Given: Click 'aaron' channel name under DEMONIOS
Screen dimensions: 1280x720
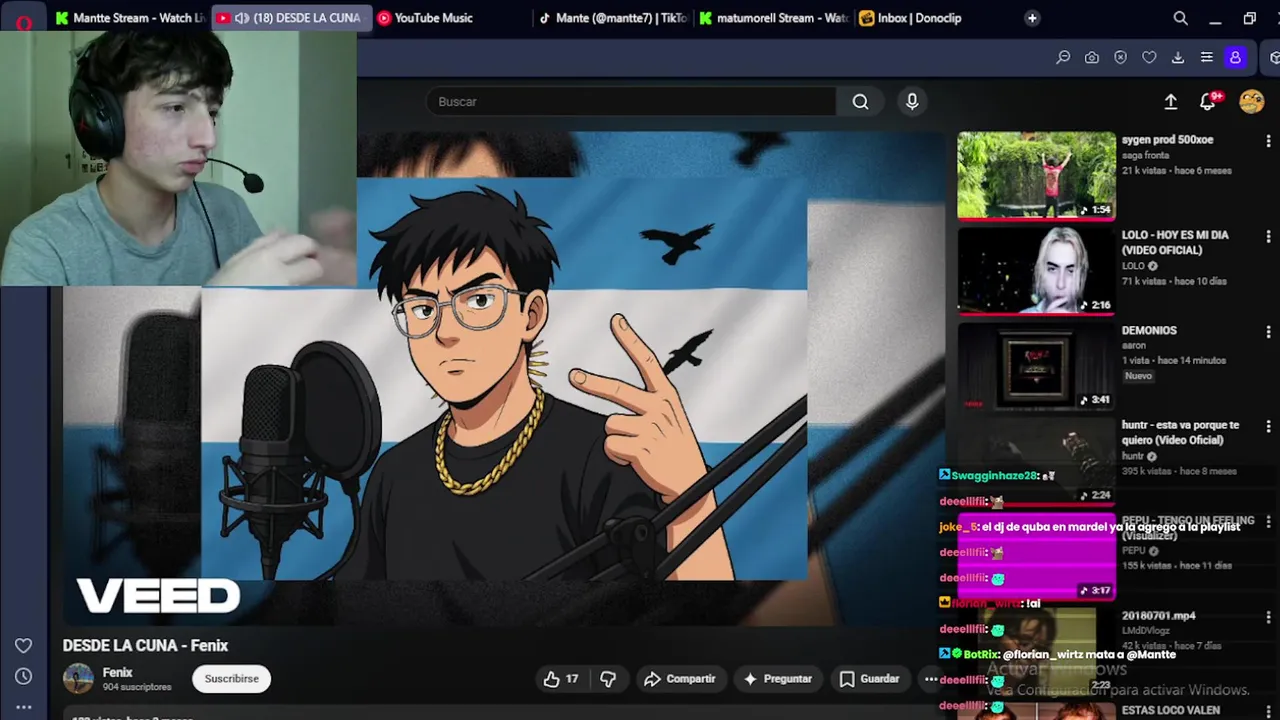Looking at the screenshot, I should (x=1134, y=345).
